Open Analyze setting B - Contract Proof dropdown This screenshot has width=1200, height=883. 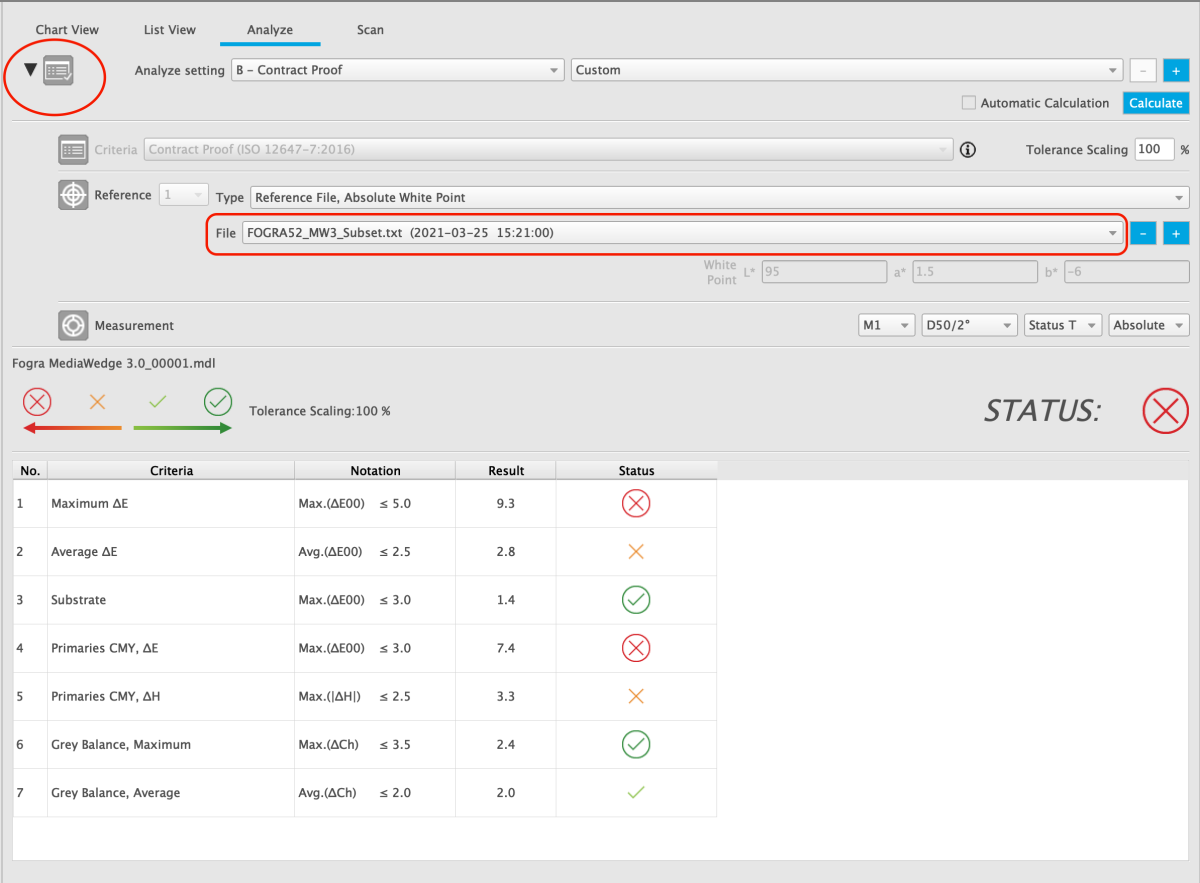click(397, 71)
